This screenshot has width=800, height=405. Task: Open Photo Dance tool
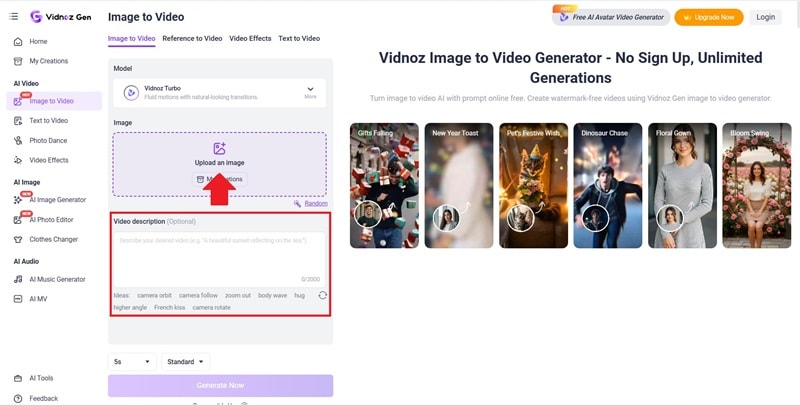point(48,140)
